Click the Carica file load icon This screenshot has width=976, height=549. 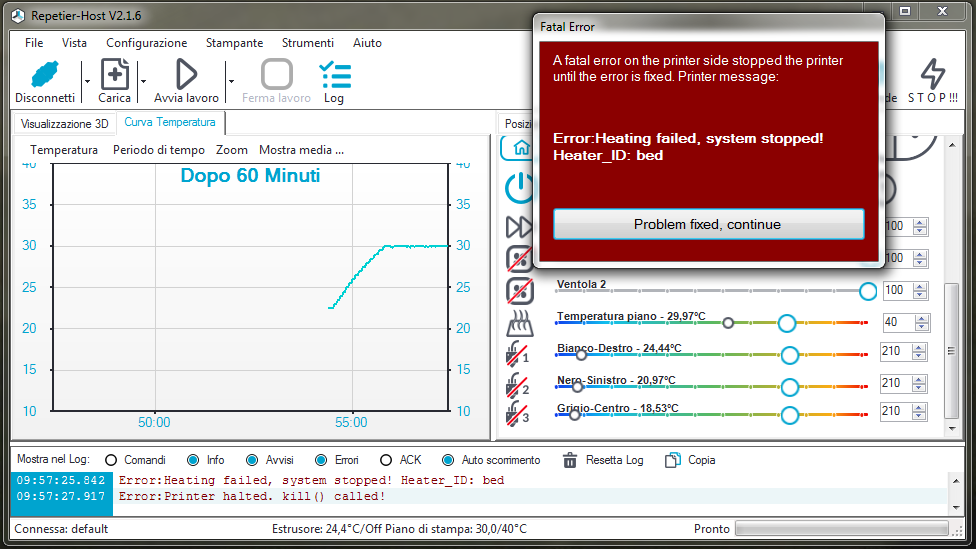pos(115,75)
